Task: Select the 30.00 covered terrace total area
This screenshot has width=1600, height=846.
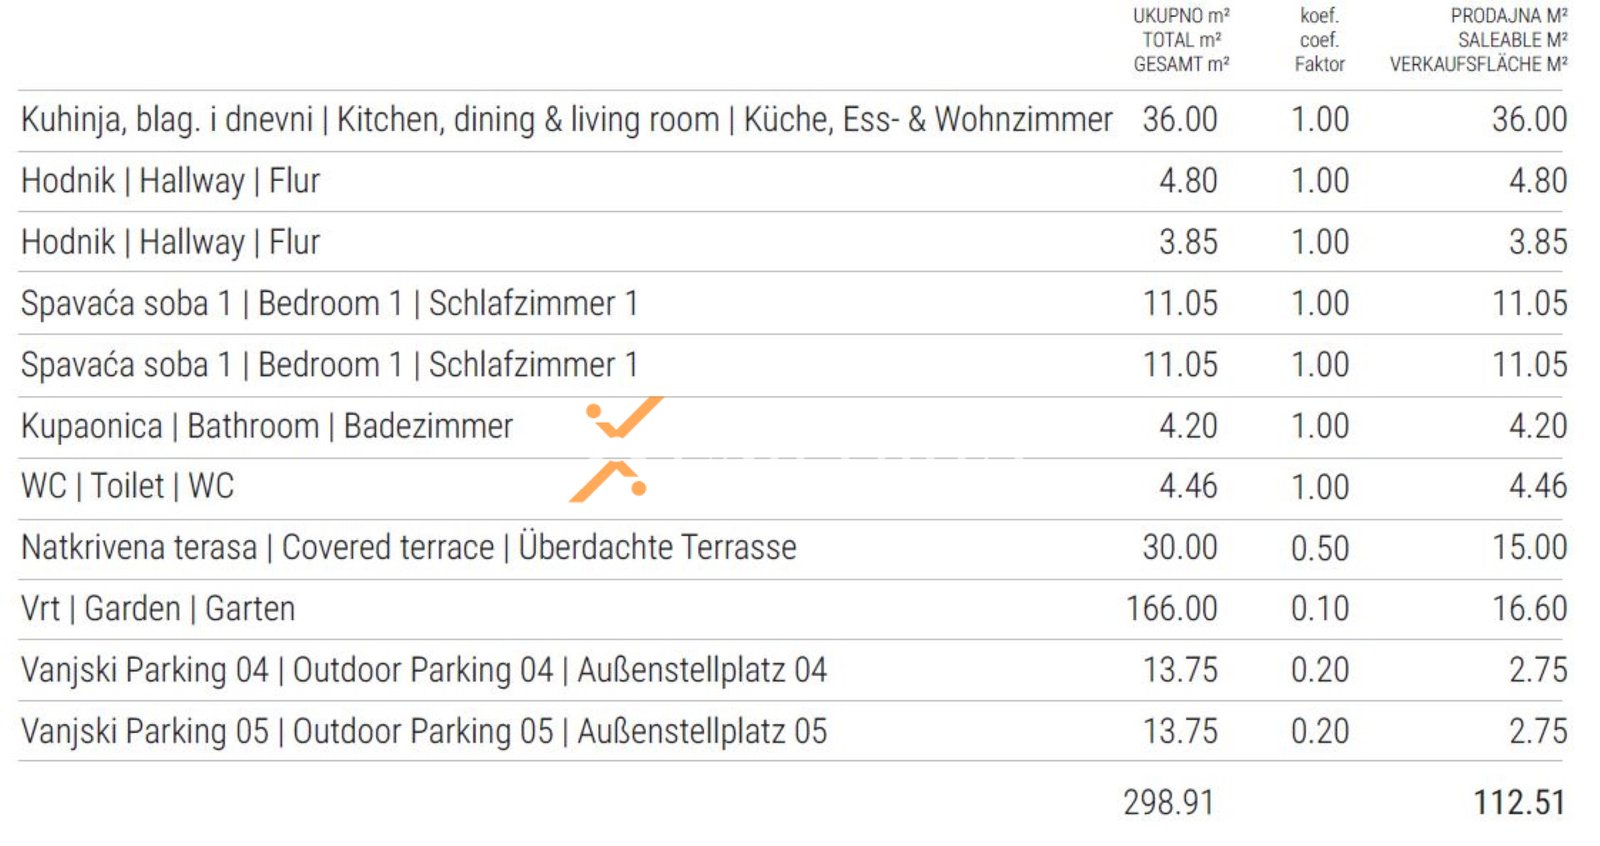Action: [x=1180, y=548]
